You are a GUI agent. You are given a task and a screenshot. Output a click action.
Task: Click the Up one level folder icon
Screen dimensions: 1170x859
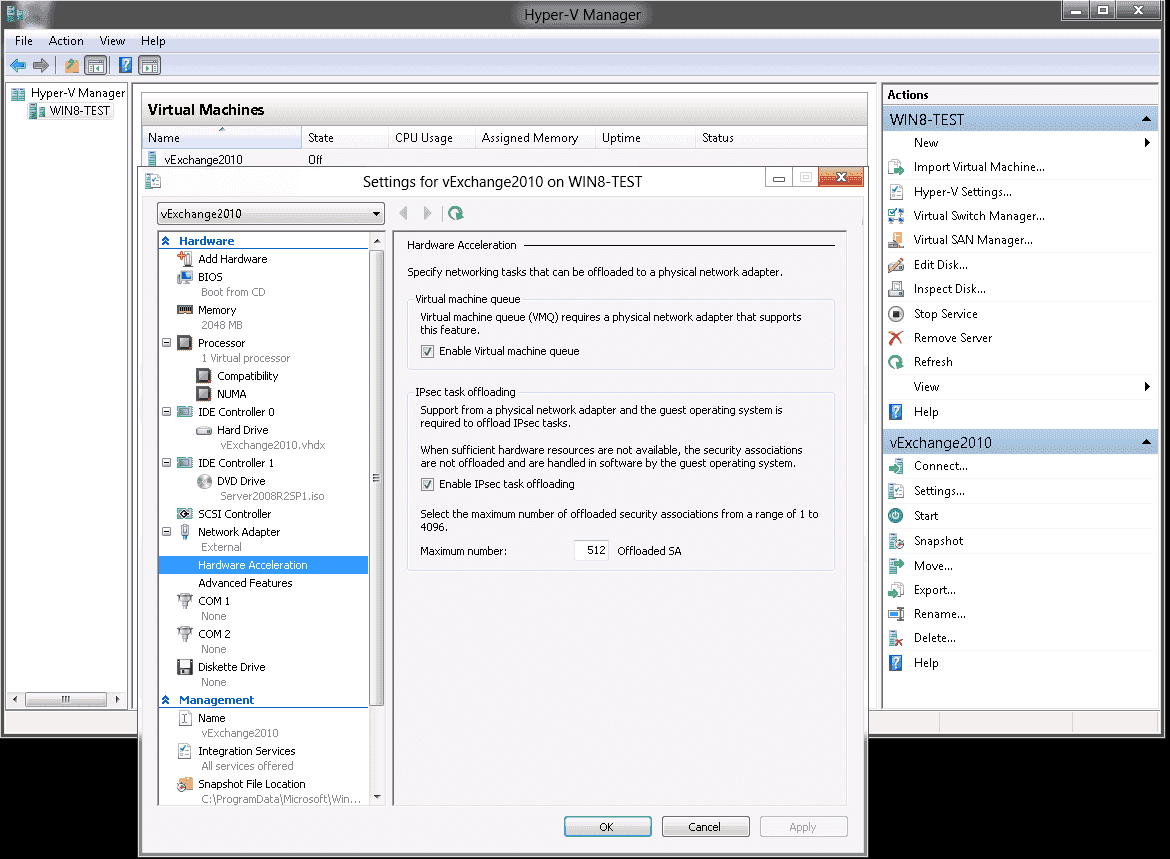pos(72,66)
